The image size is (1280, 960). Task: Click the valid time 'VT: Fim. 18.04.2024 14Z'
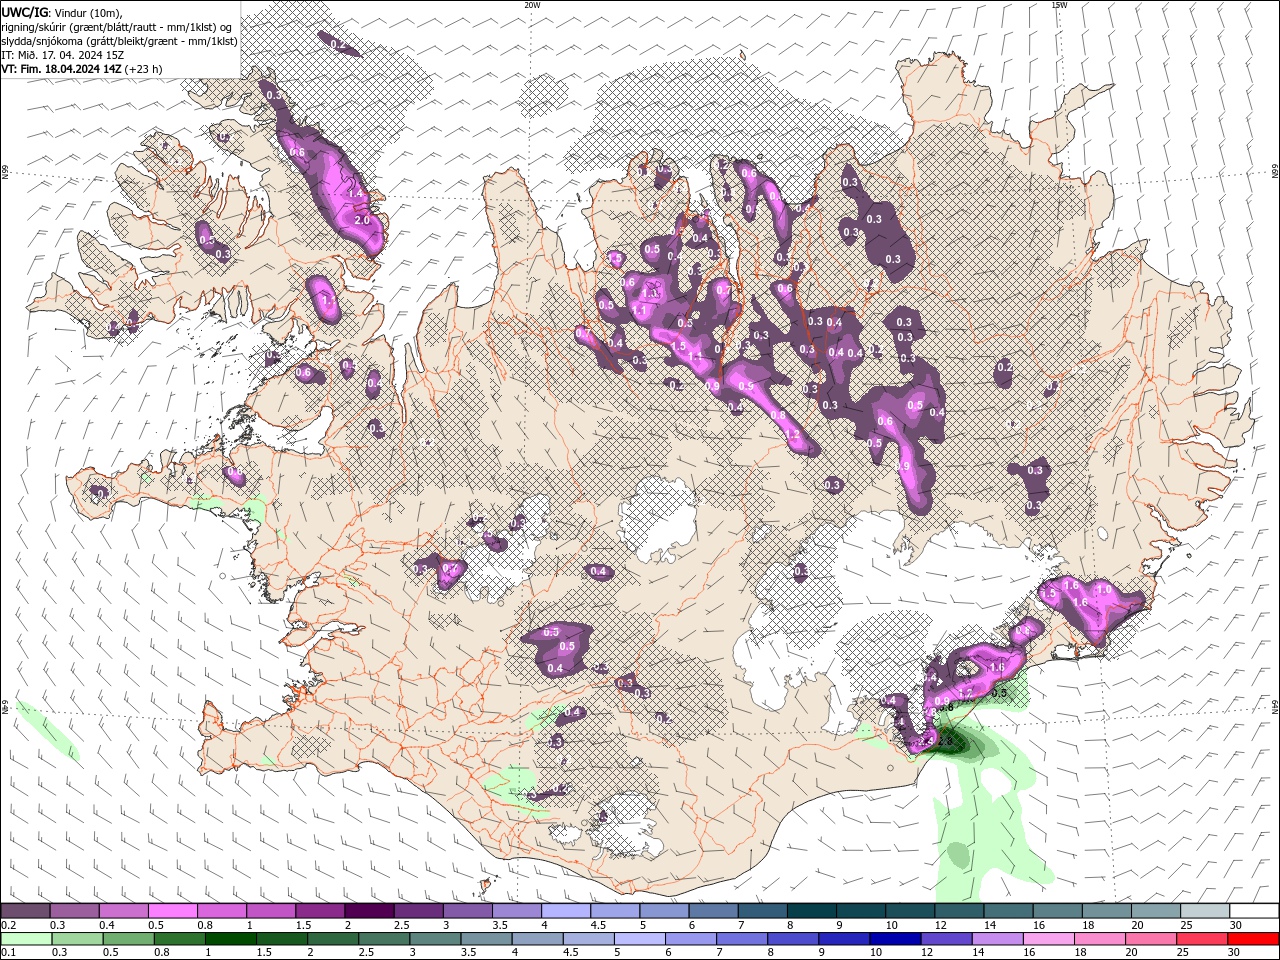(62, 69)
